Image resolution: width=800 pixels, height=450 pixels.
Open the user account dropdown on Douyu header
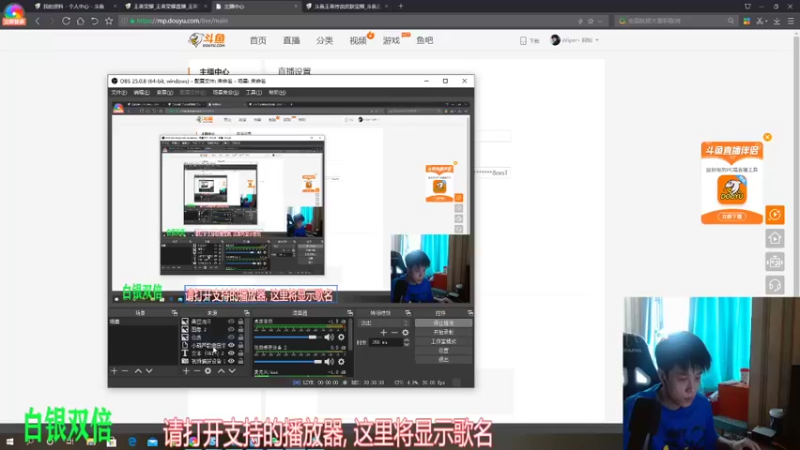tap(574, 40)
